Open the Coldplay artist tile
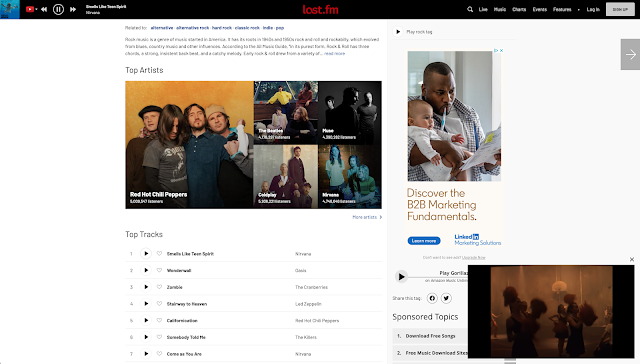Image resolution: width=640 pixels, height=364 pixels. click(x=286, y=177)
